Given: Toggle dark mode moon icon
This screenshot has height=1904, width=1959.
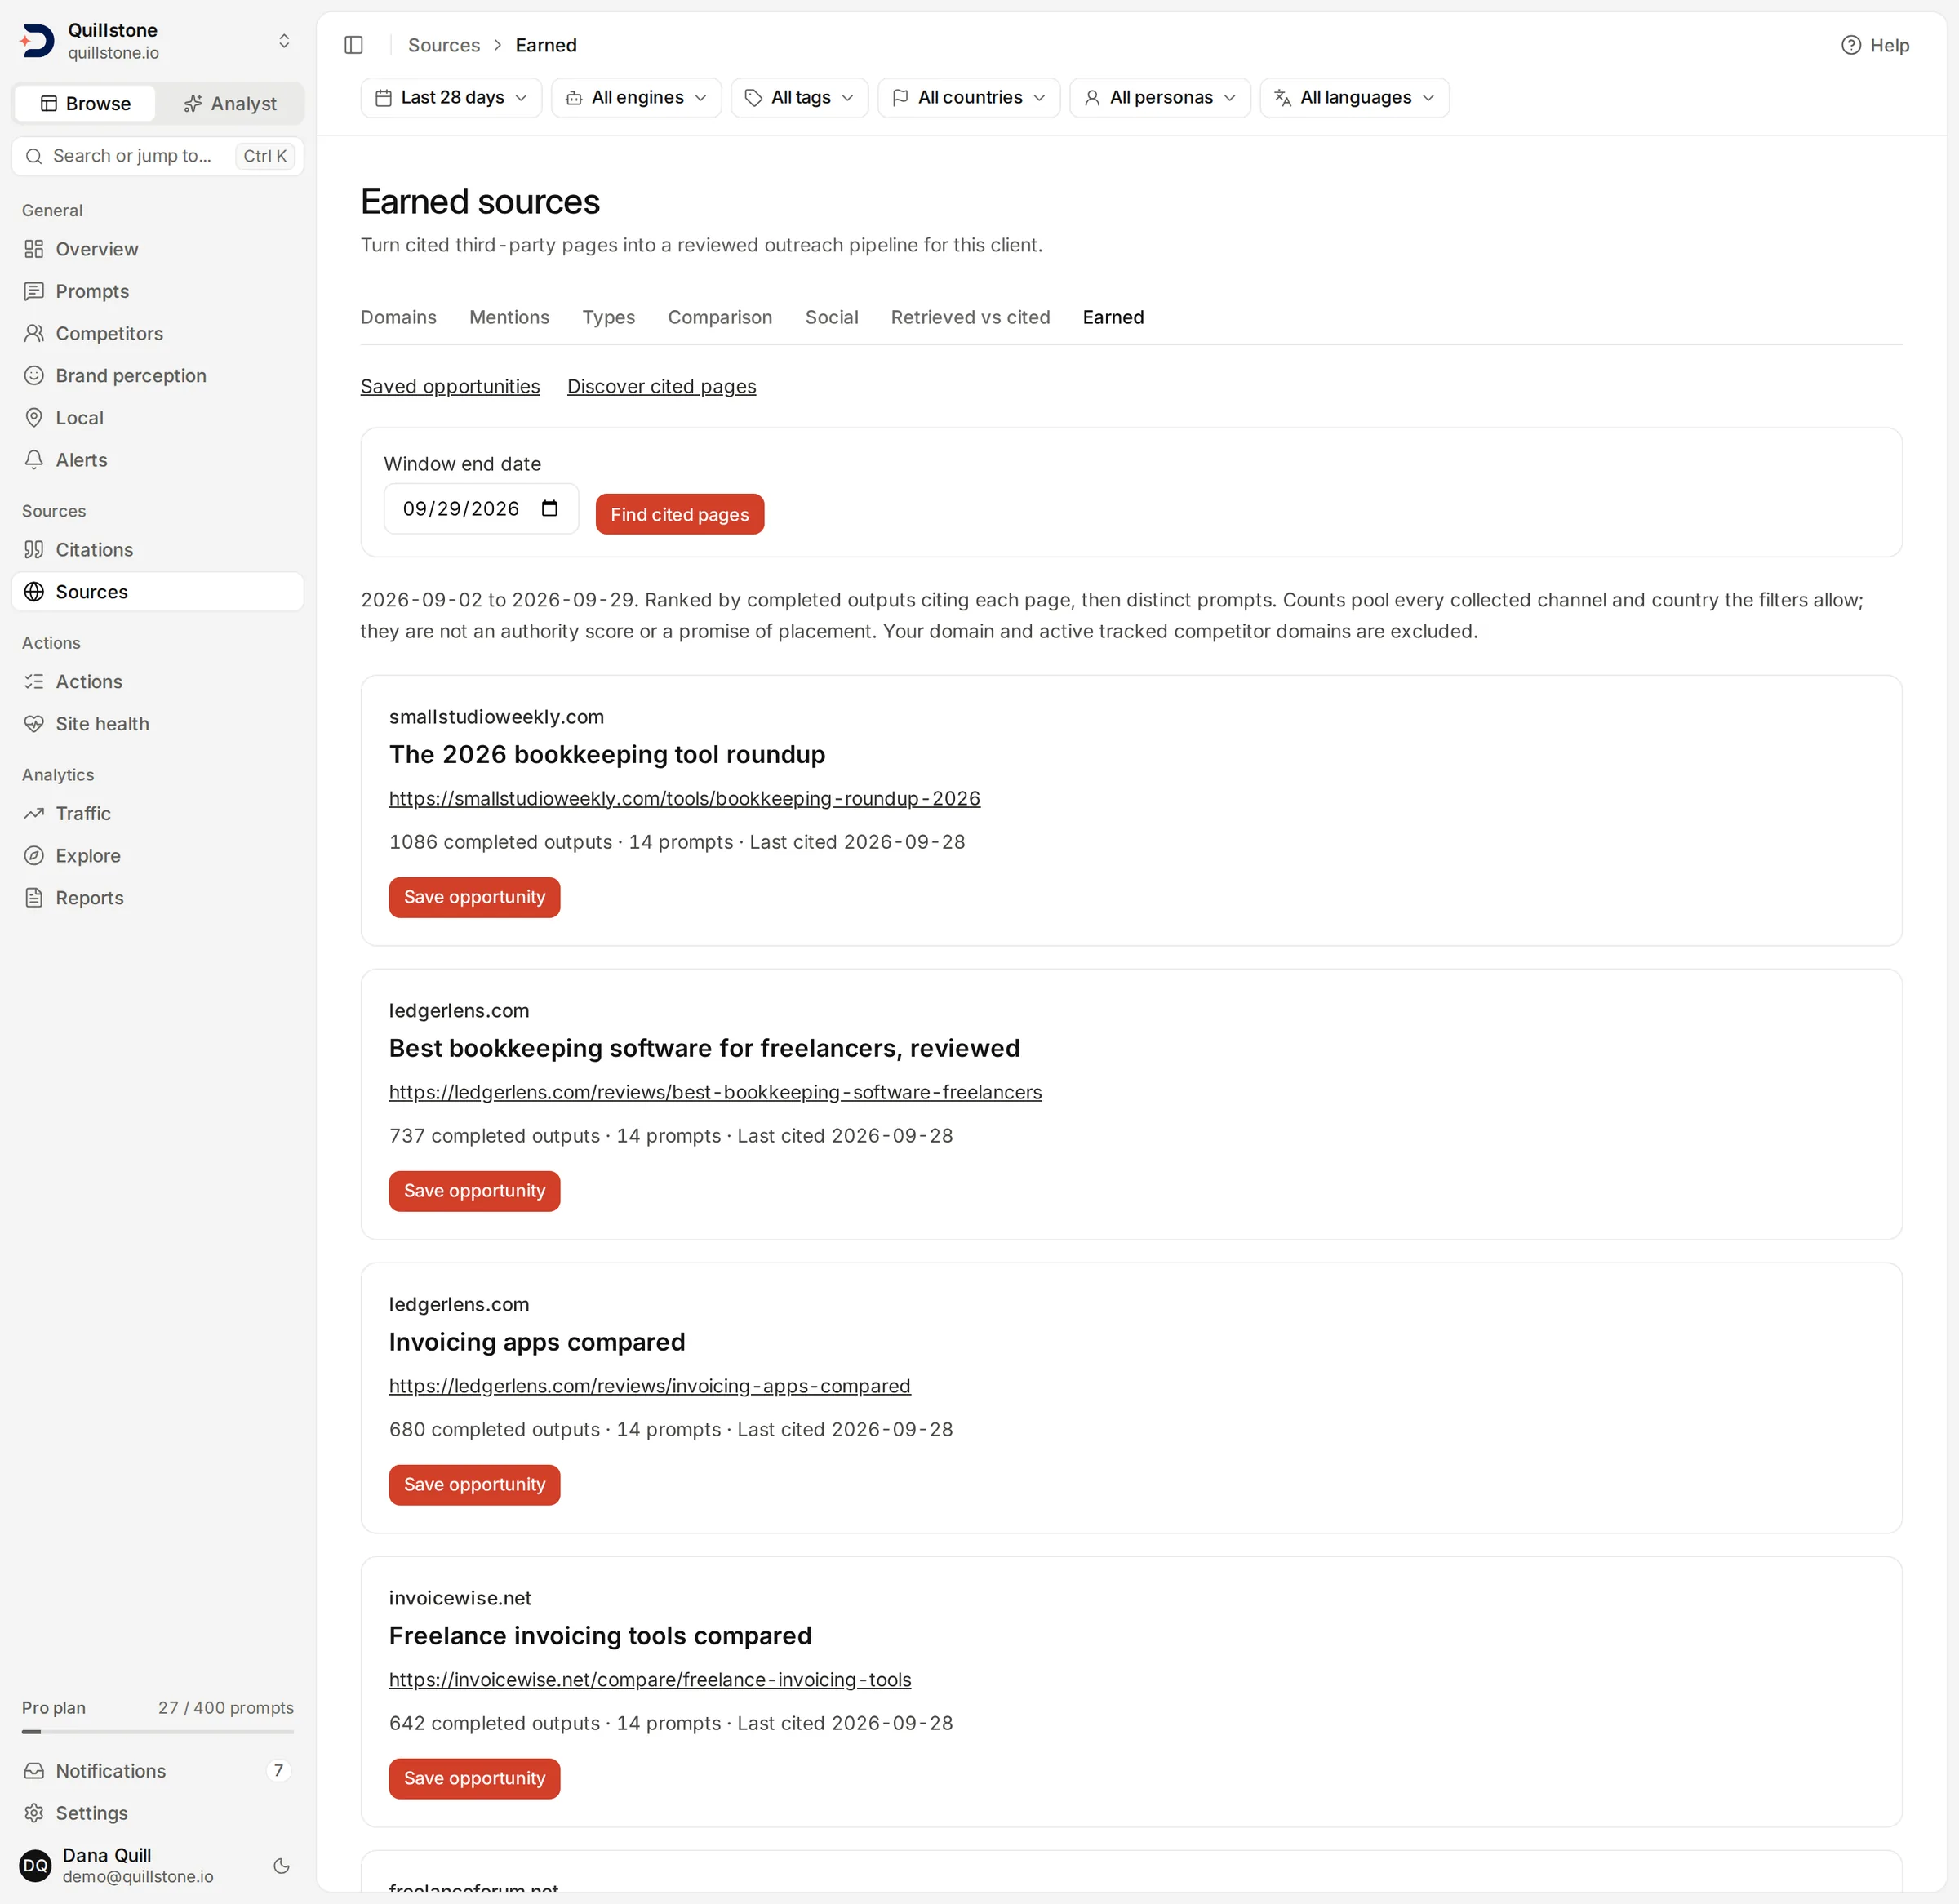Looking at the screenshot, I should tap(282, 1866).
